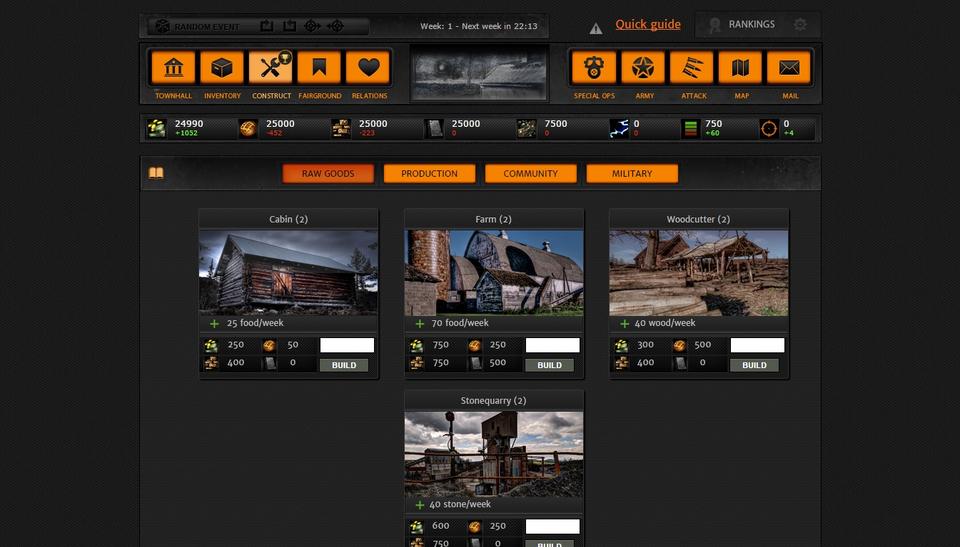Open the Relations heart icon
Screen dimensions: 960x547
click(368, 68)
